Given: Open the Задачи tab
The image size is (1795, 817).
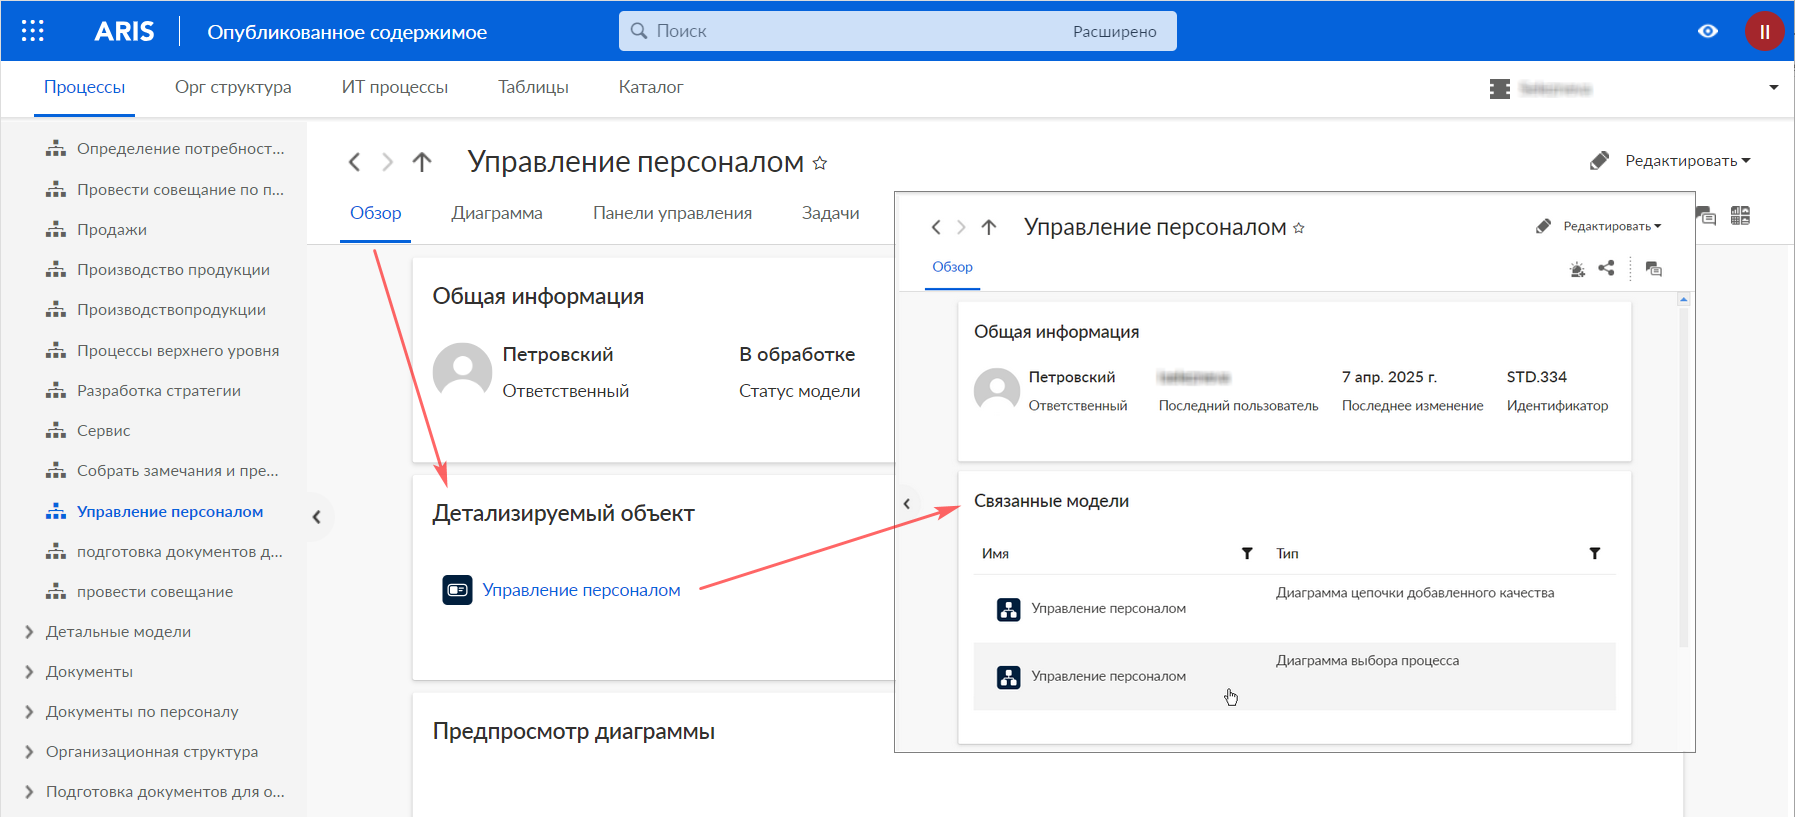Looking at the screenshot, I should (831, 213).
